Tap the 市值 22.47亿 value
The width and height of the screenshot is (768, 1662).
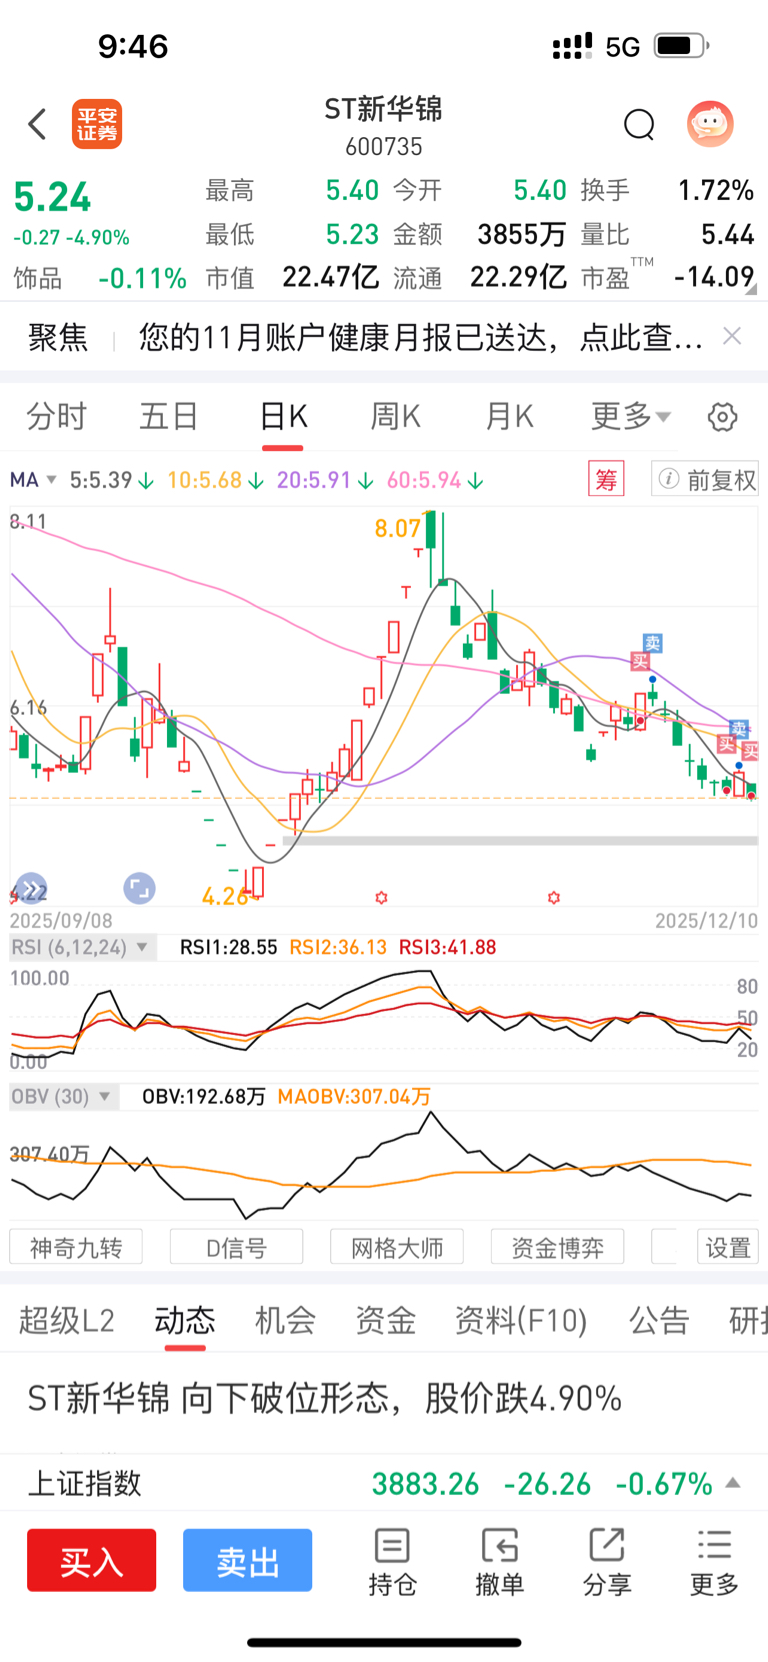(x=331, y=277)
